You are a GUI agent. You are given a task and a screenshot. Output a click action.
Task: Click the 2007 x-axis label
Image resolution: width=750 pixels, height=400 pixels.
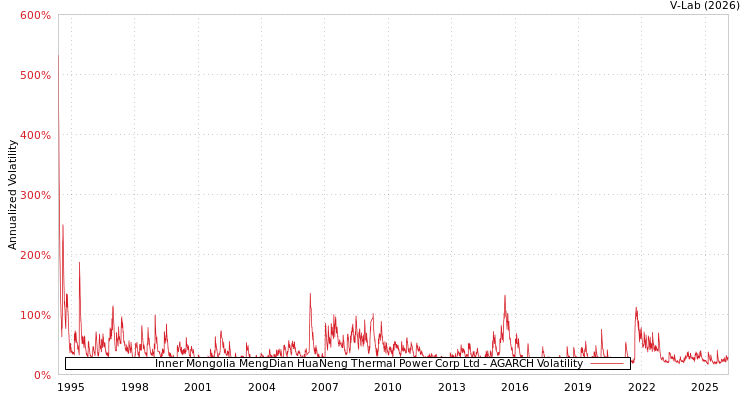click(325, 387)
